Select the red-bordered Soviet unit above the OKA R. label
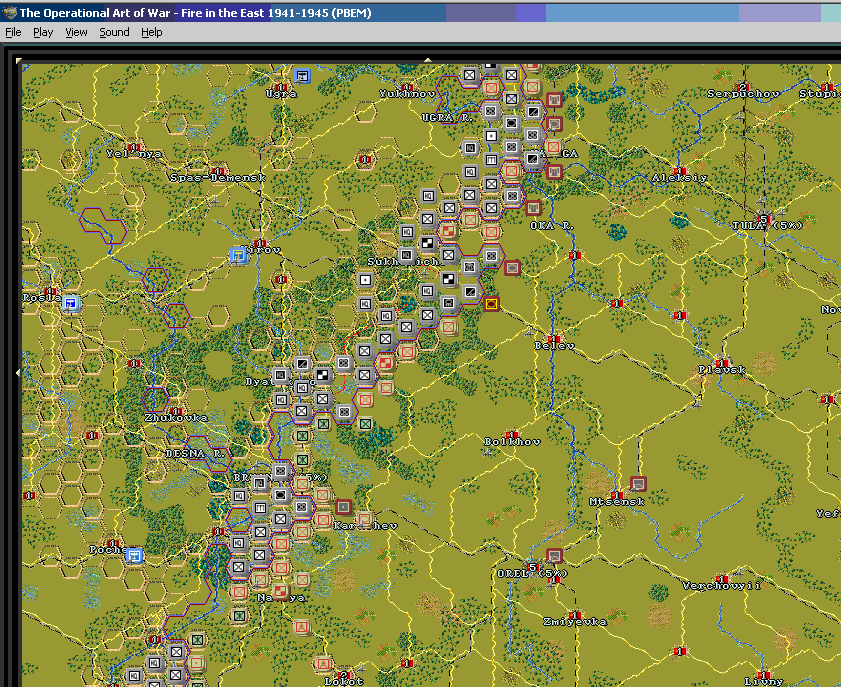The height and width of the screenshot is (688, 841). [533, 208]
